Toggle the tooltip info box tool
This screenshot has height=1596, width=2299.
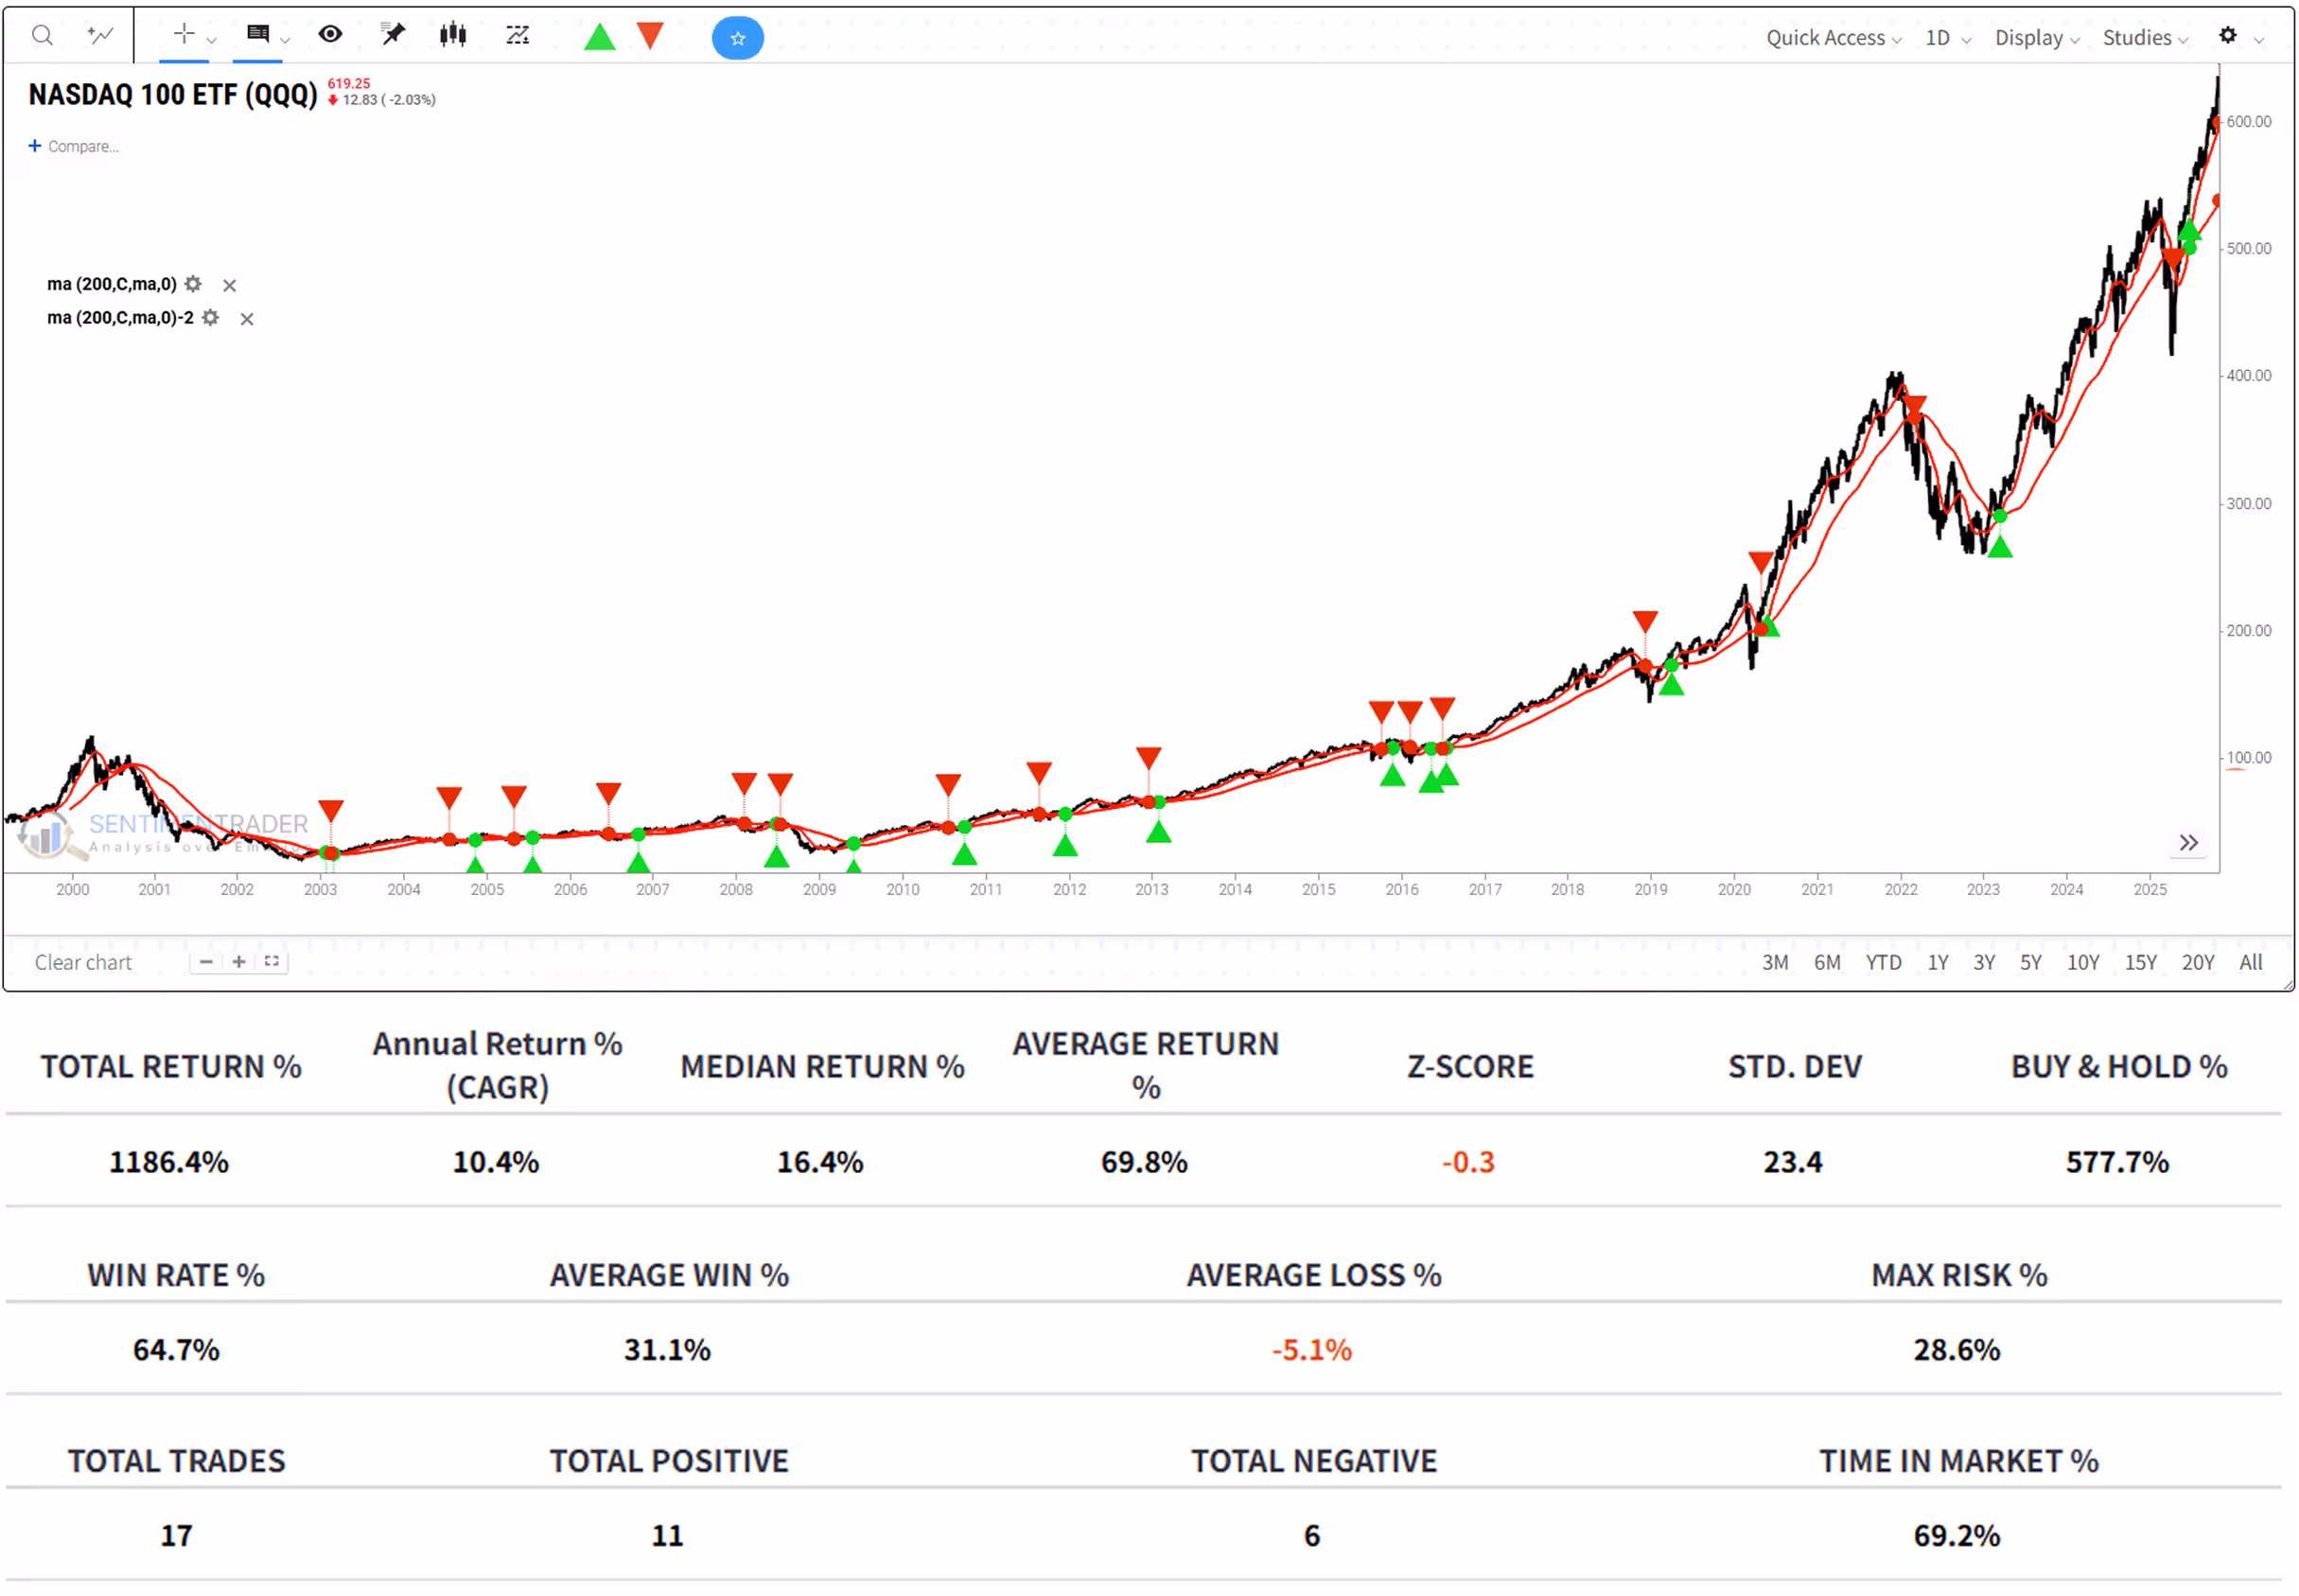258,35
